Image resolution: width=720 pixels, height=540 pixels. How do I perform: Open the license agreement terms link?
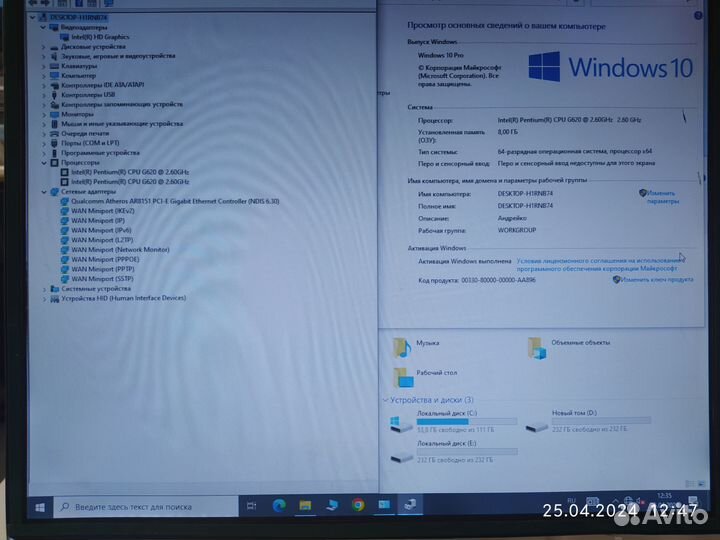click(x=600, y=264)
